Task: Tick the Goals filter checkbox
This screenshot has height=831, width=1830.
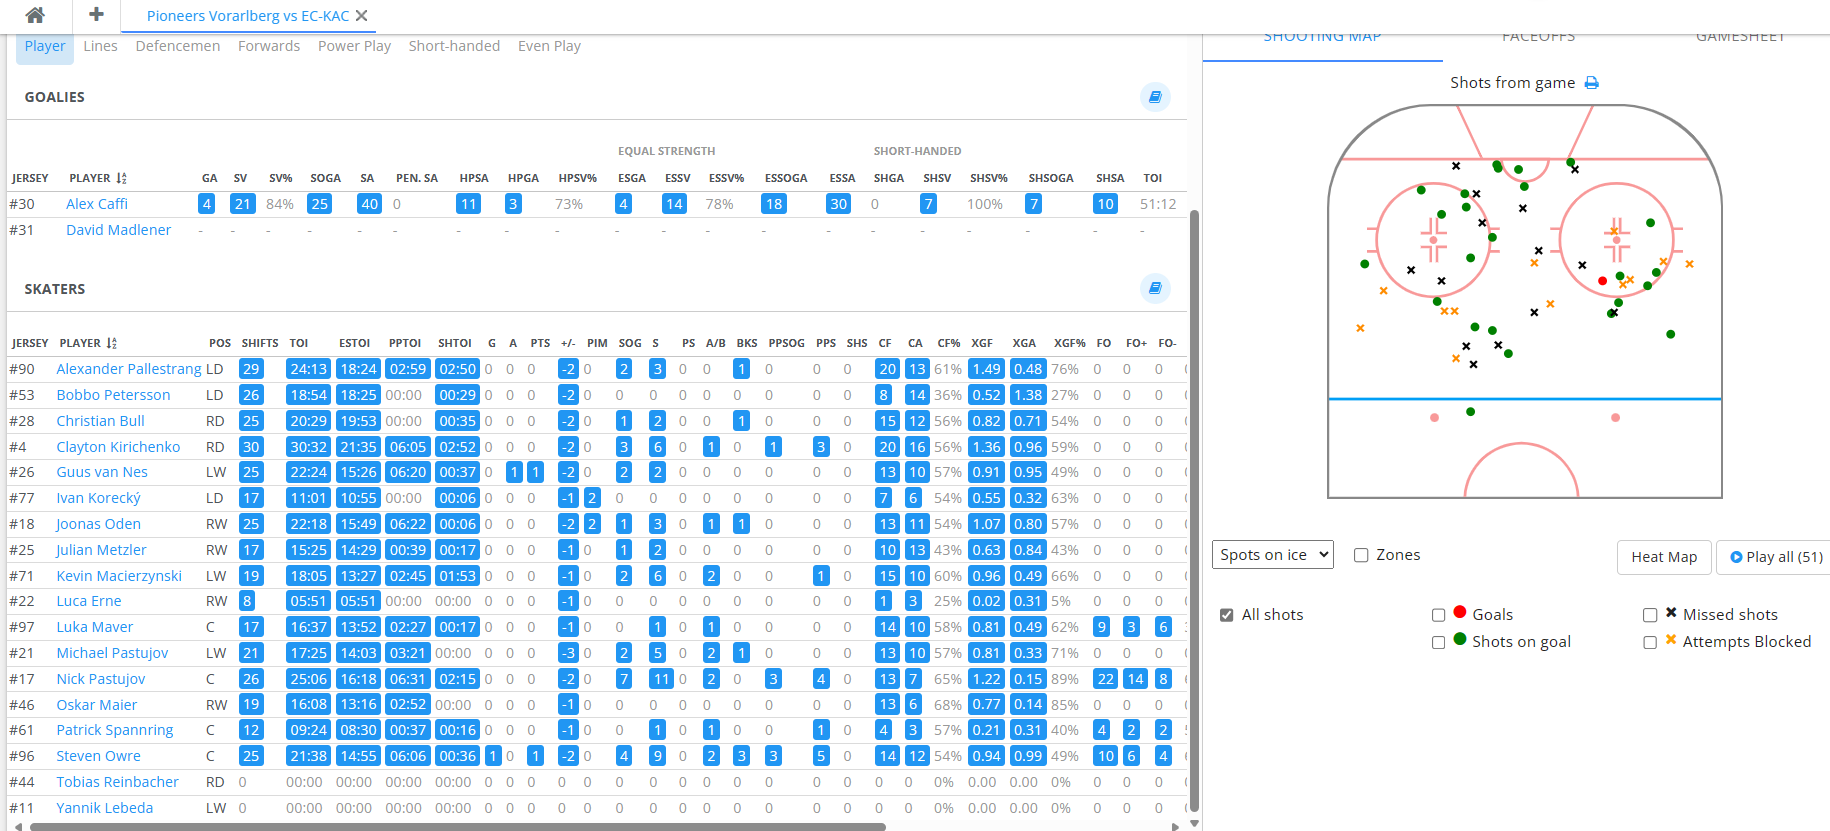Action: point(1438,615)
